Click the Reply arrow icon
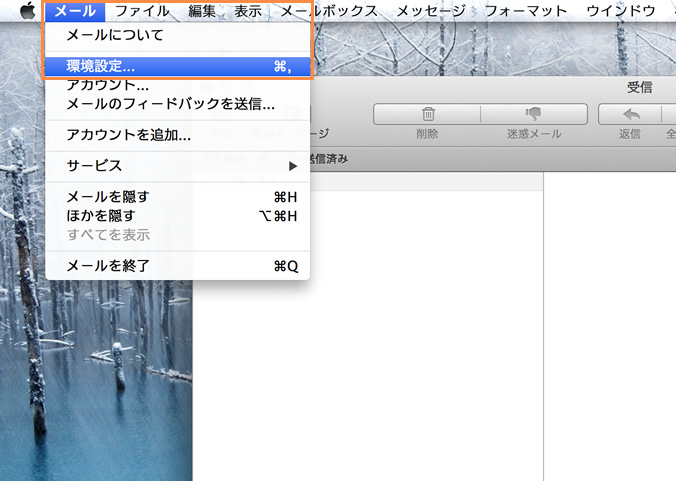The width and height of the screenshot is (676, 481). tap(631, 114)
